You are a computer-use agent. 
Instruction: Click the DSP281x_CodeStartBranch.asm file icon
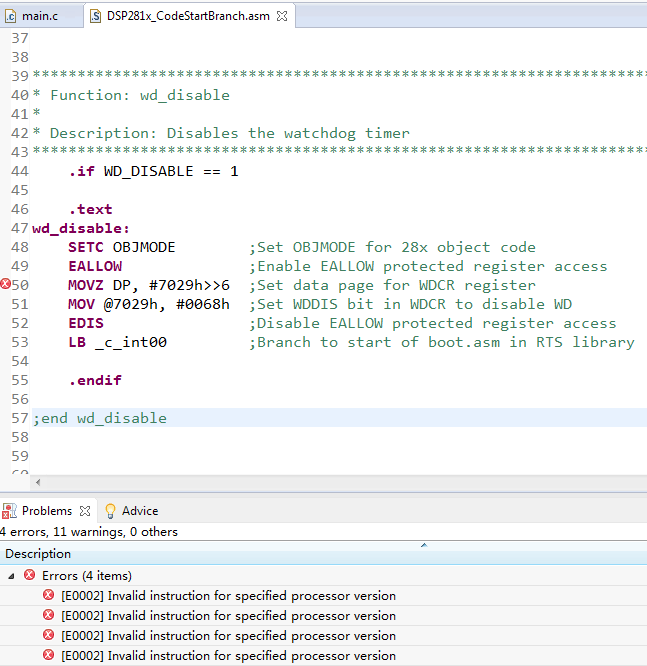click(x=95, y=16)
